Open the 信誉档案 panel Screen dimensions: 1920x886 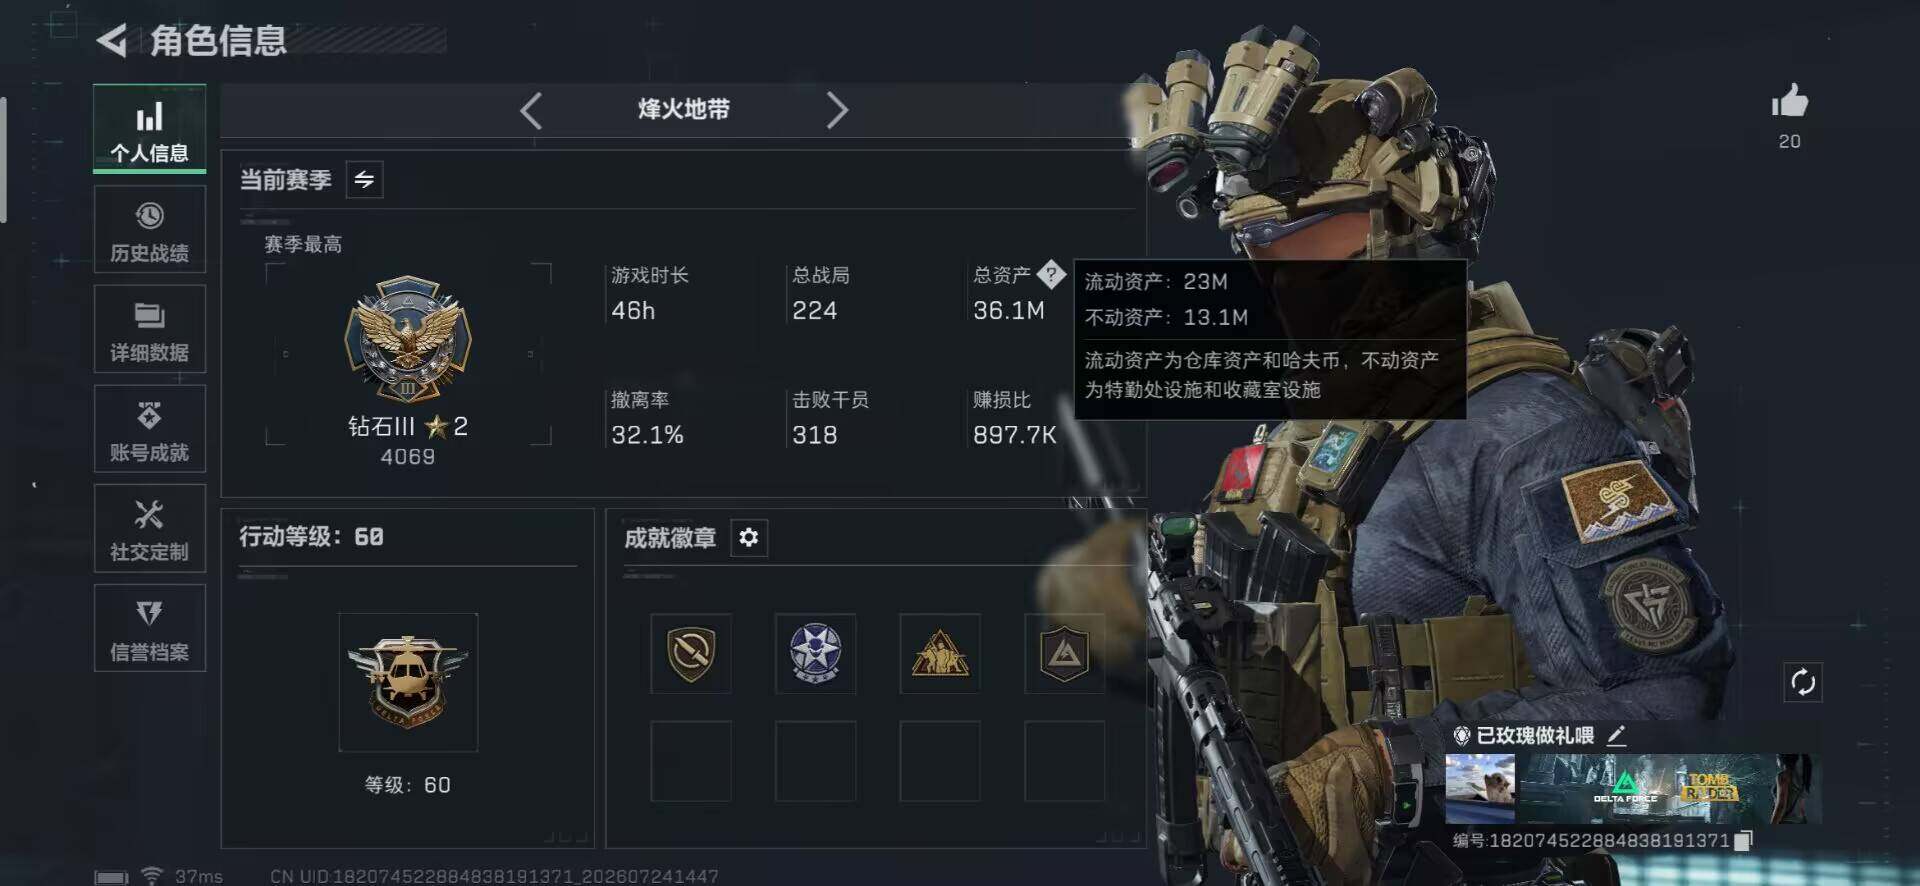coord(150,629)
